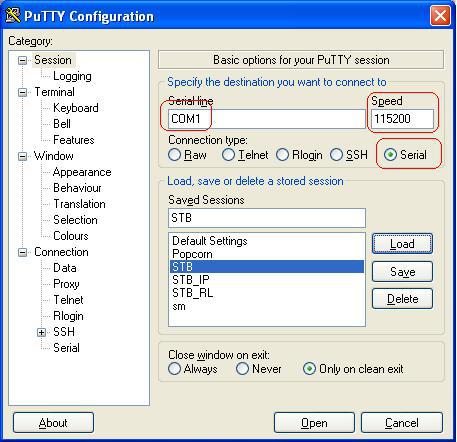The height and width of the screenshot is (442, 457).
Task: Select sm in saved sessions list
Action: [267, 306]
